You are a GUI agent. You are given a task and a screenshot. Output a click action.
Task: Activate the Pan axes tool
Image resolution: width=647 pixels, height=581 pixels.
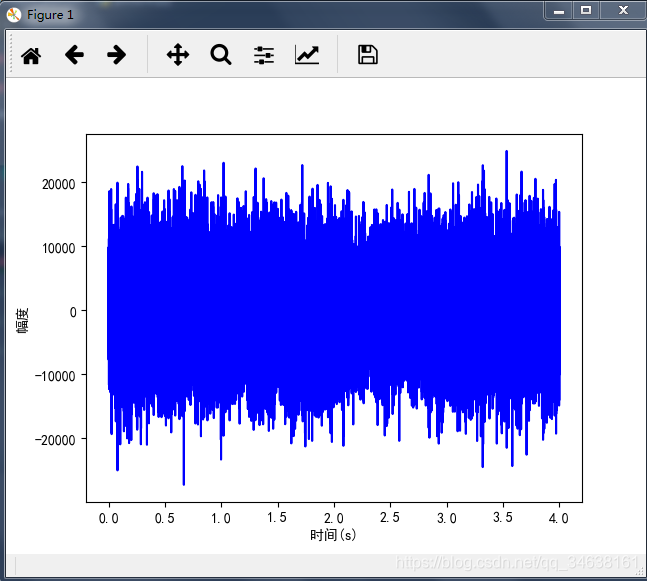tap(178, 54)
